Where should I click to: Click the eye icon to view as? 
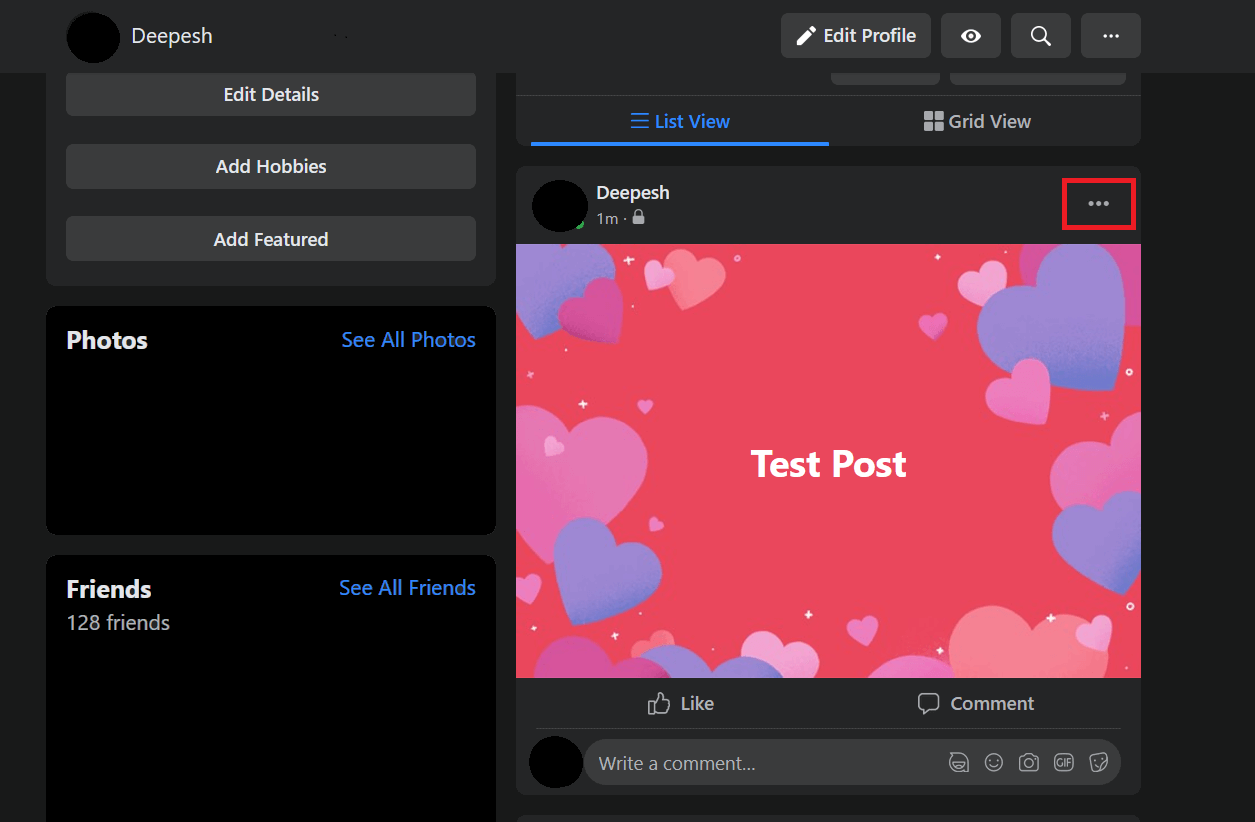tap(970, 36)
